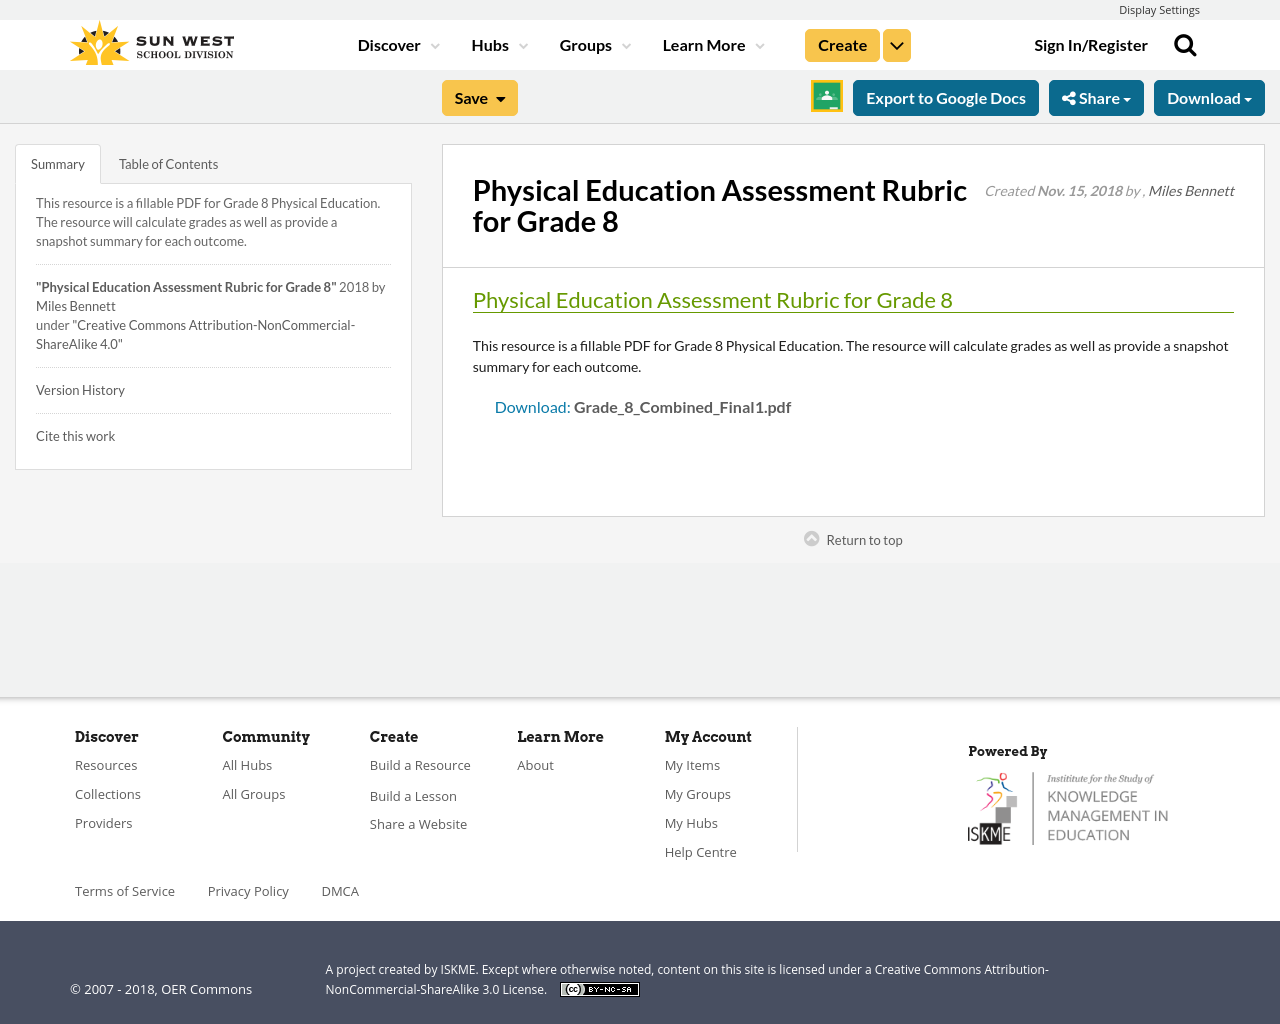
Task: Open the Version History link
Action: (80, 389)
